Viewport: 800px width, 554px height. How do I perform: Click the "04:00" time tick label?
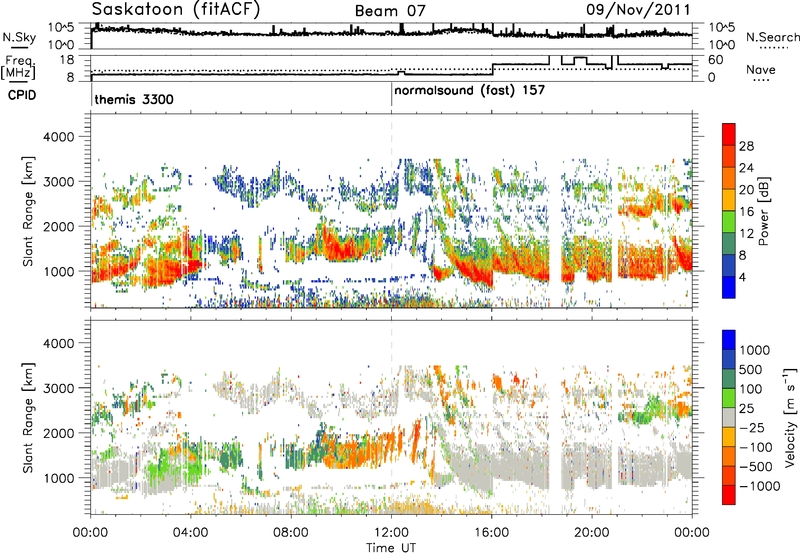[191, 533]
